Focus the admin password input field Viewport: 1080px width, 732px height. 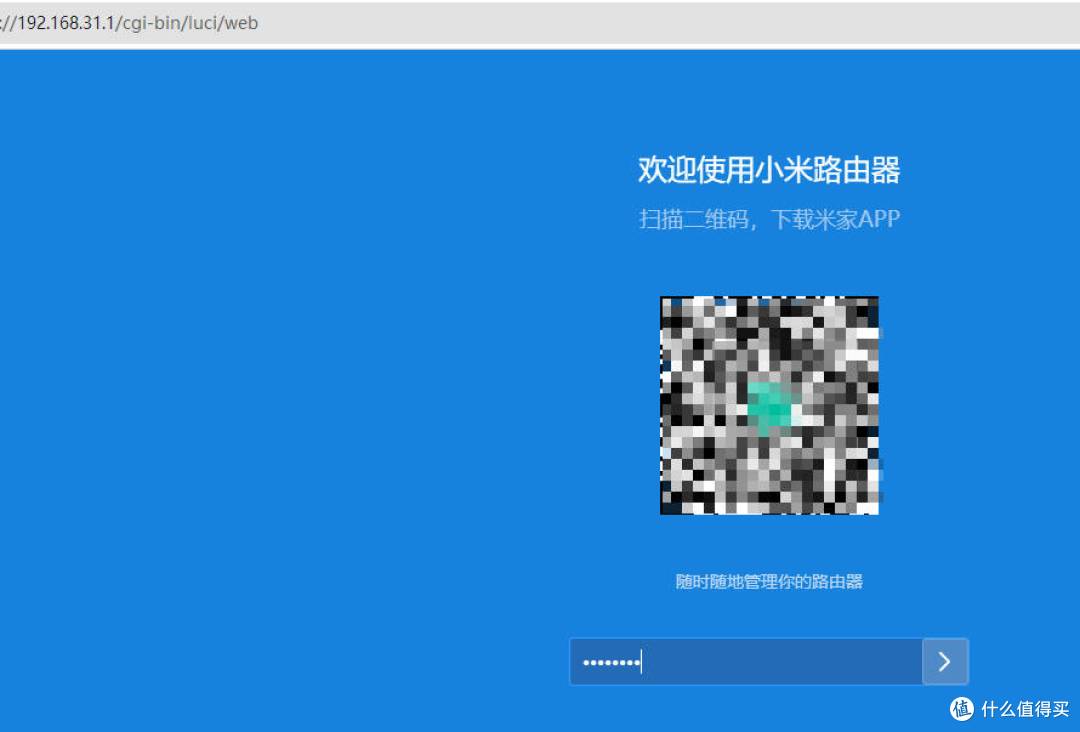pyautogui.click(x=746, y=661)
